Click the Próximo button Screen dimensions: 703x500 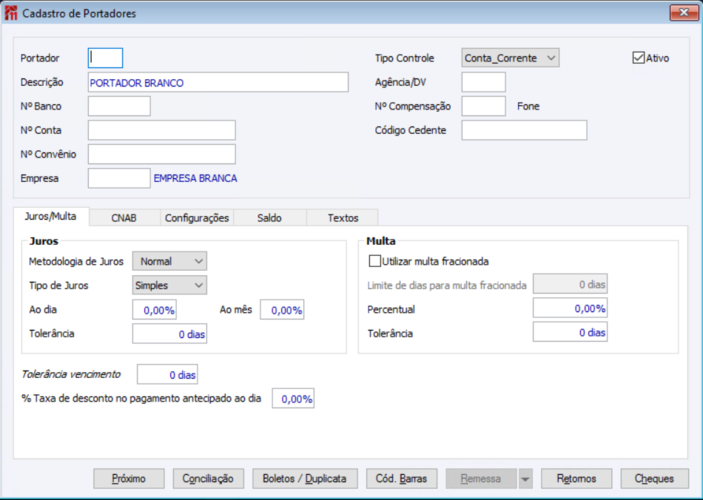(128, 479)
